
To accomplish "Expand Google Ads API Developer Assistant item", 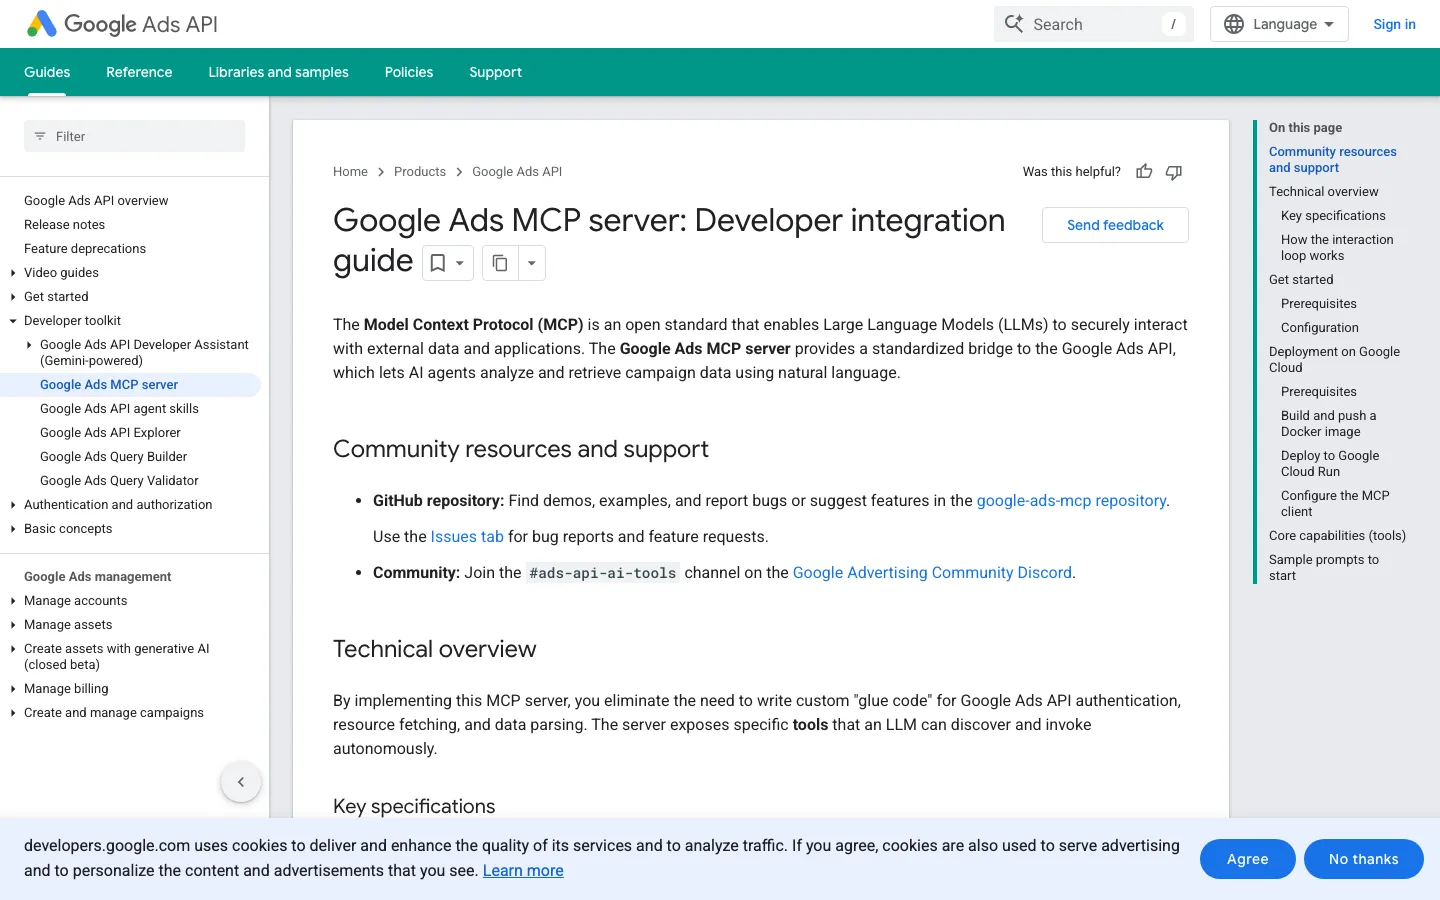I will click(29, 345).
